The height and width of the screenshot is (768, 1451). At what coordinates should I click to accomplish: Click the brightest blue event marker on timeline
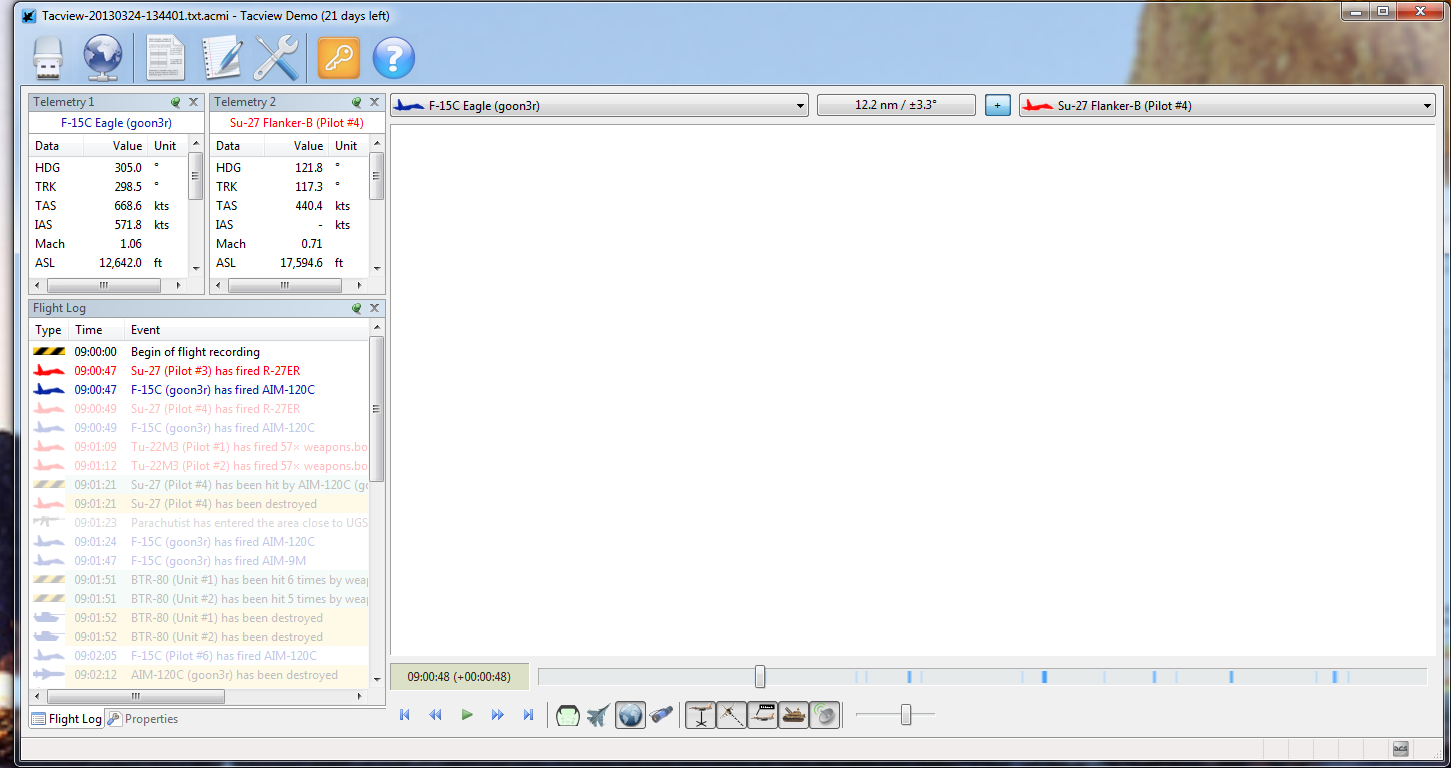pyautogui.click(x=1044, y=677)
